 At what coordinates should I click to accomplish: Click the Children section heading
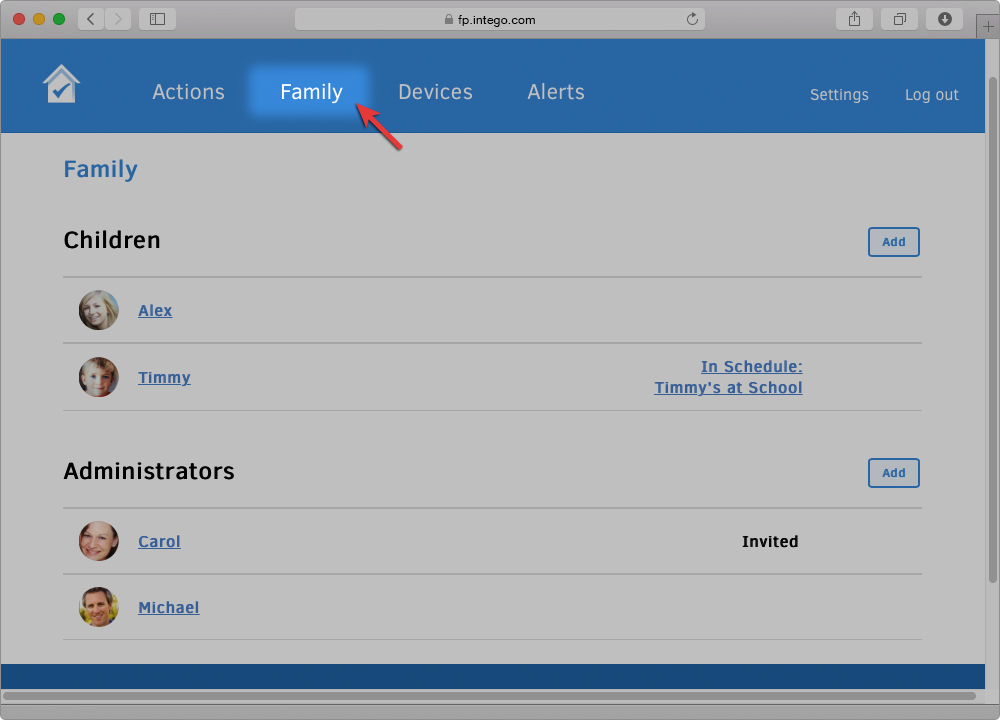(112, 240)
